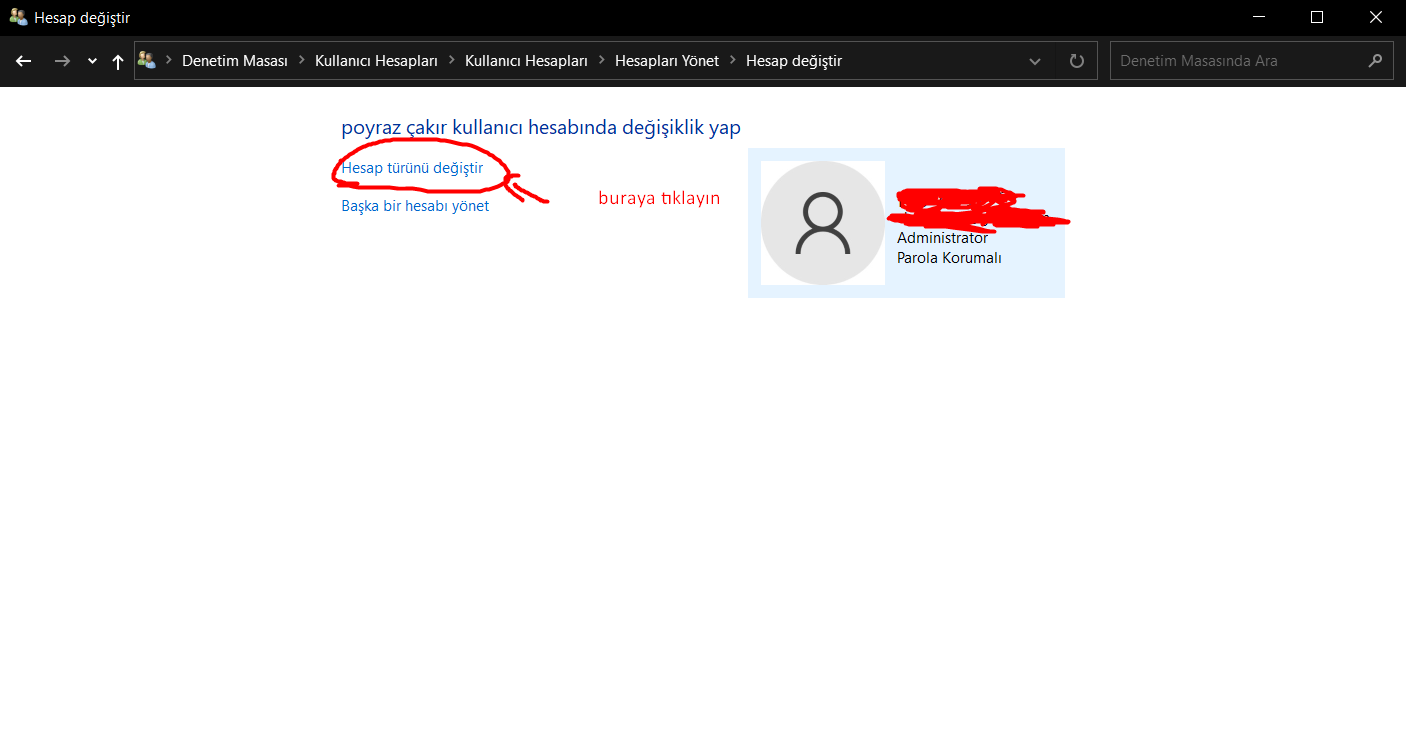Open the Hesapları Yönet breadcrumb
1406x735 pixels.
coord(667,61)
